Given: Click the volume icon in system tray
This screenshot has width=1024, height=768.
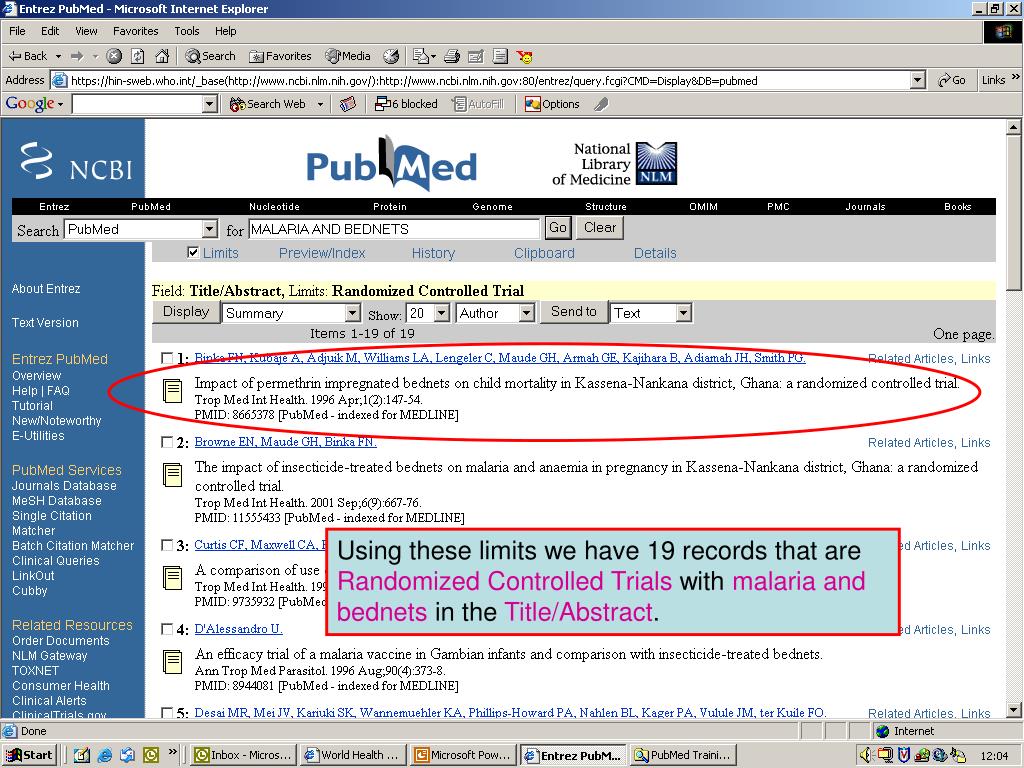Looking at the screenshot, I should coord(866,755).
